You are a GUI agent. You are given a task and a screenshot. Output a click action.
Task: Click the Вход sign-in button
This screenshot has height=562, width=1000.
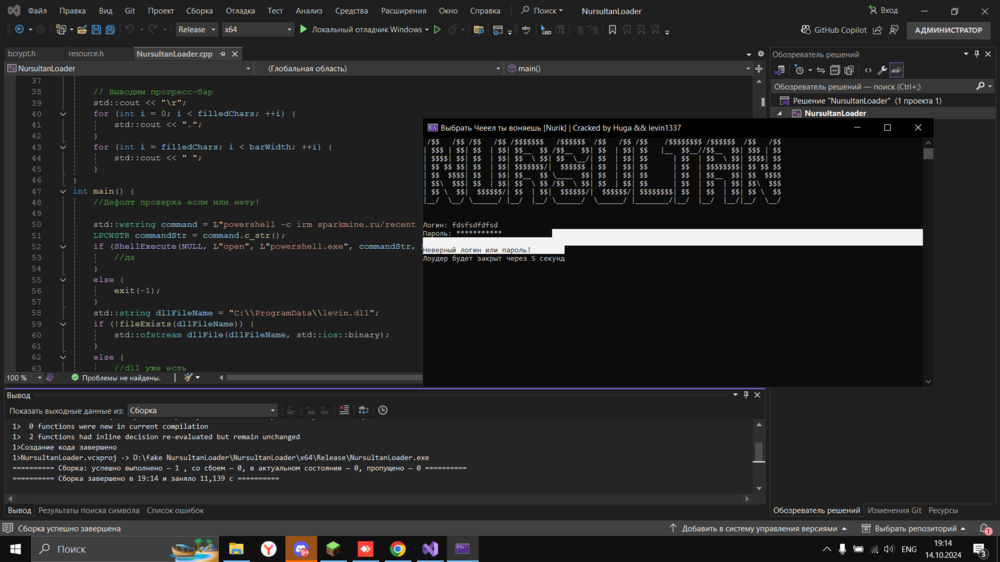[883, 10]
